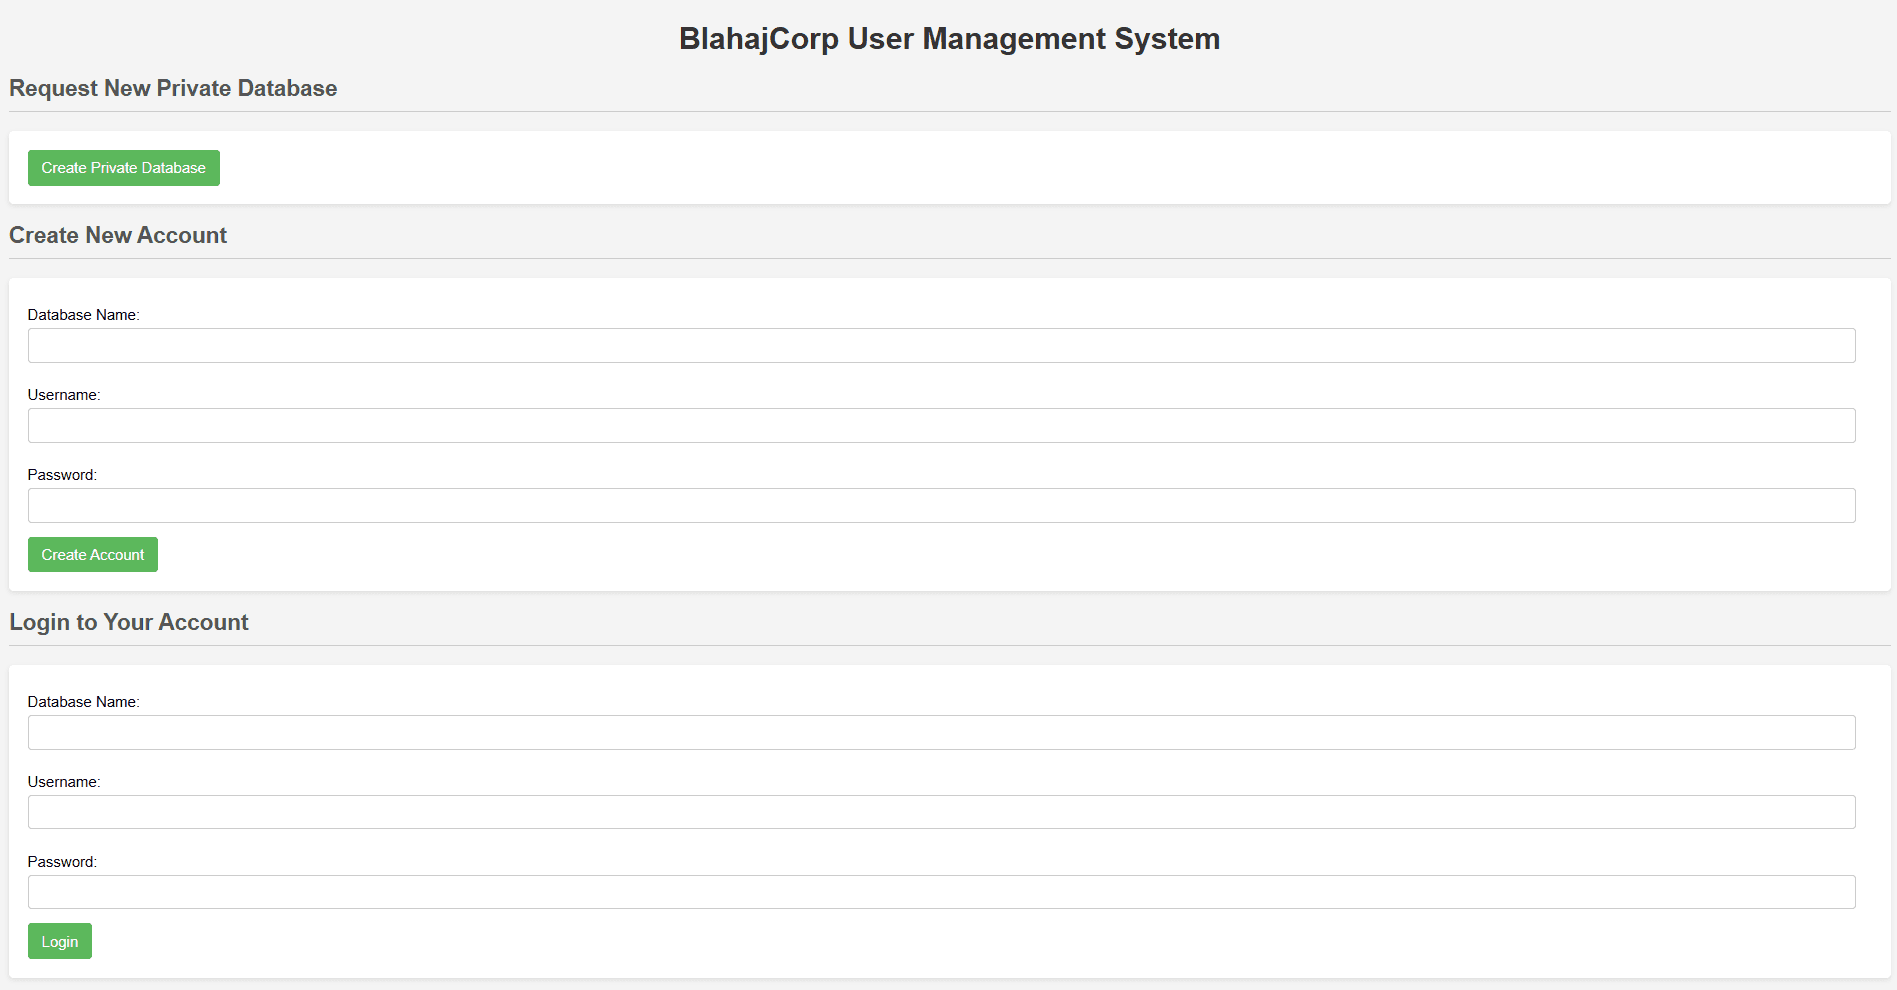Click the green Login button

point(60,941)
